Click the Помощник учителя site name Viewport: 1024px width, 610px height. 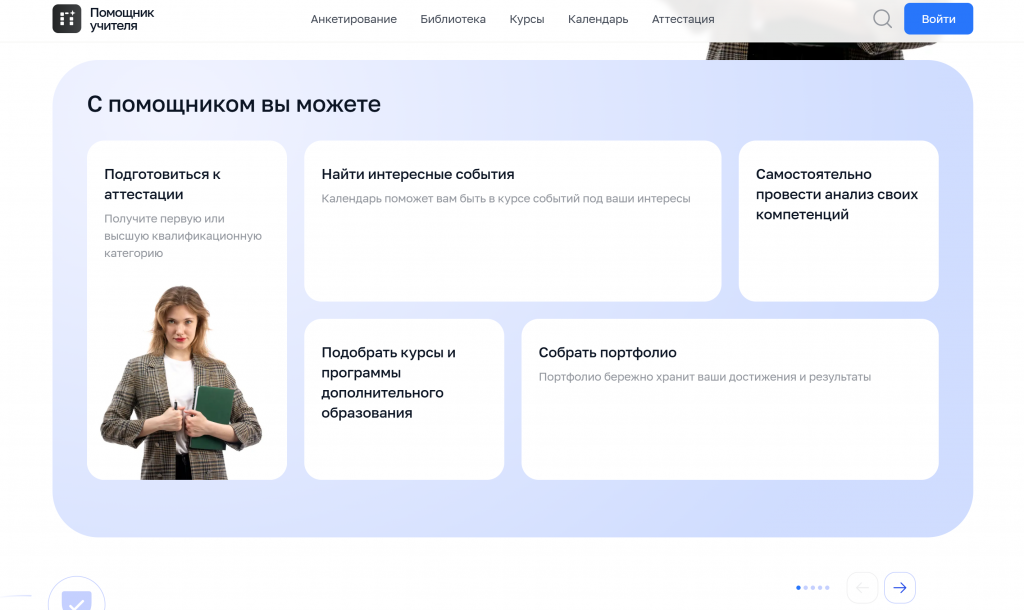click(x=122, y=19)
